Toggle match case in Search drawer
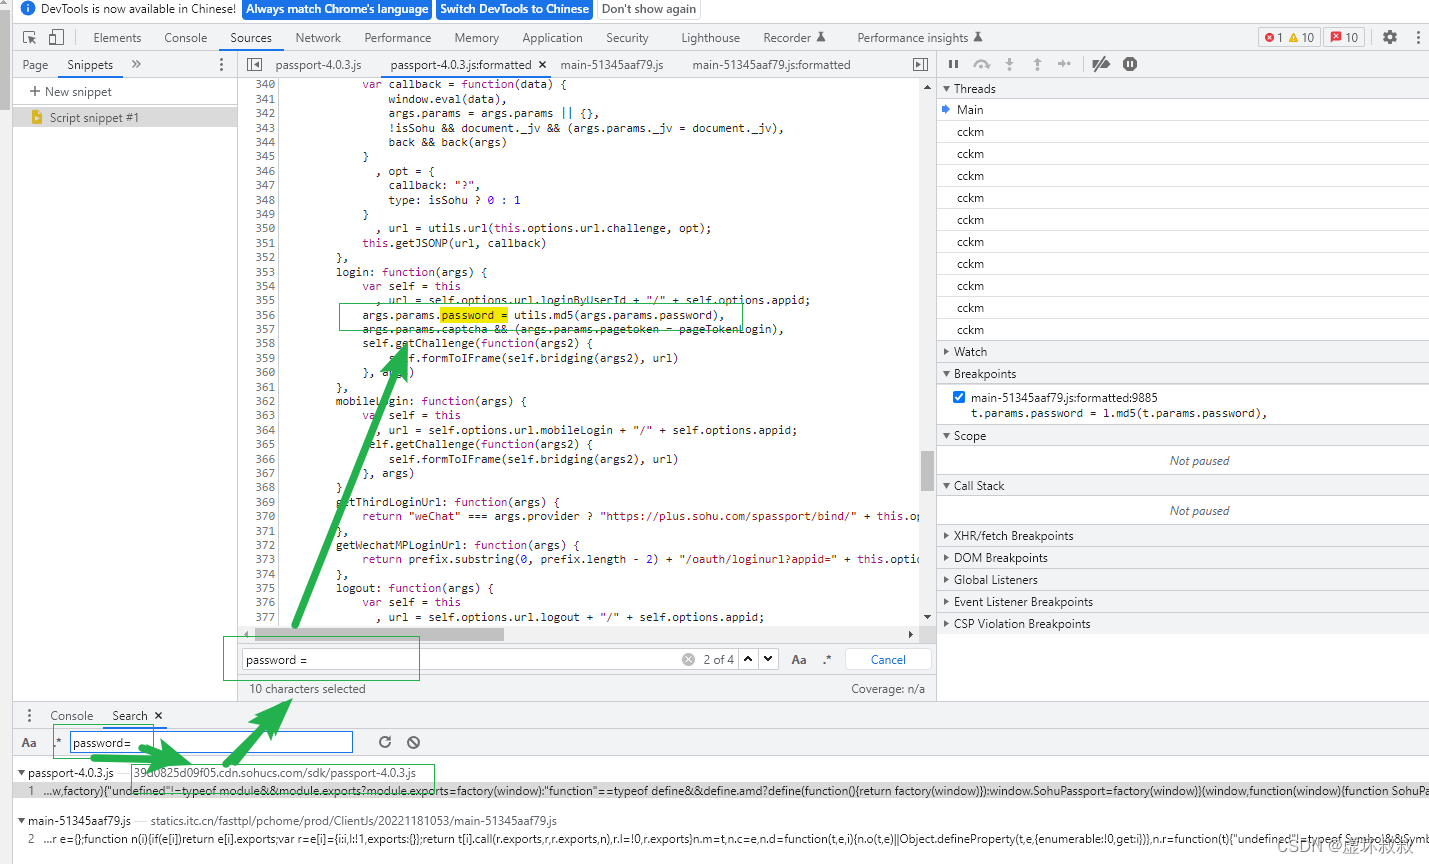The height and width of the screenshot is (864, 1429). click(x=29, y=742)
